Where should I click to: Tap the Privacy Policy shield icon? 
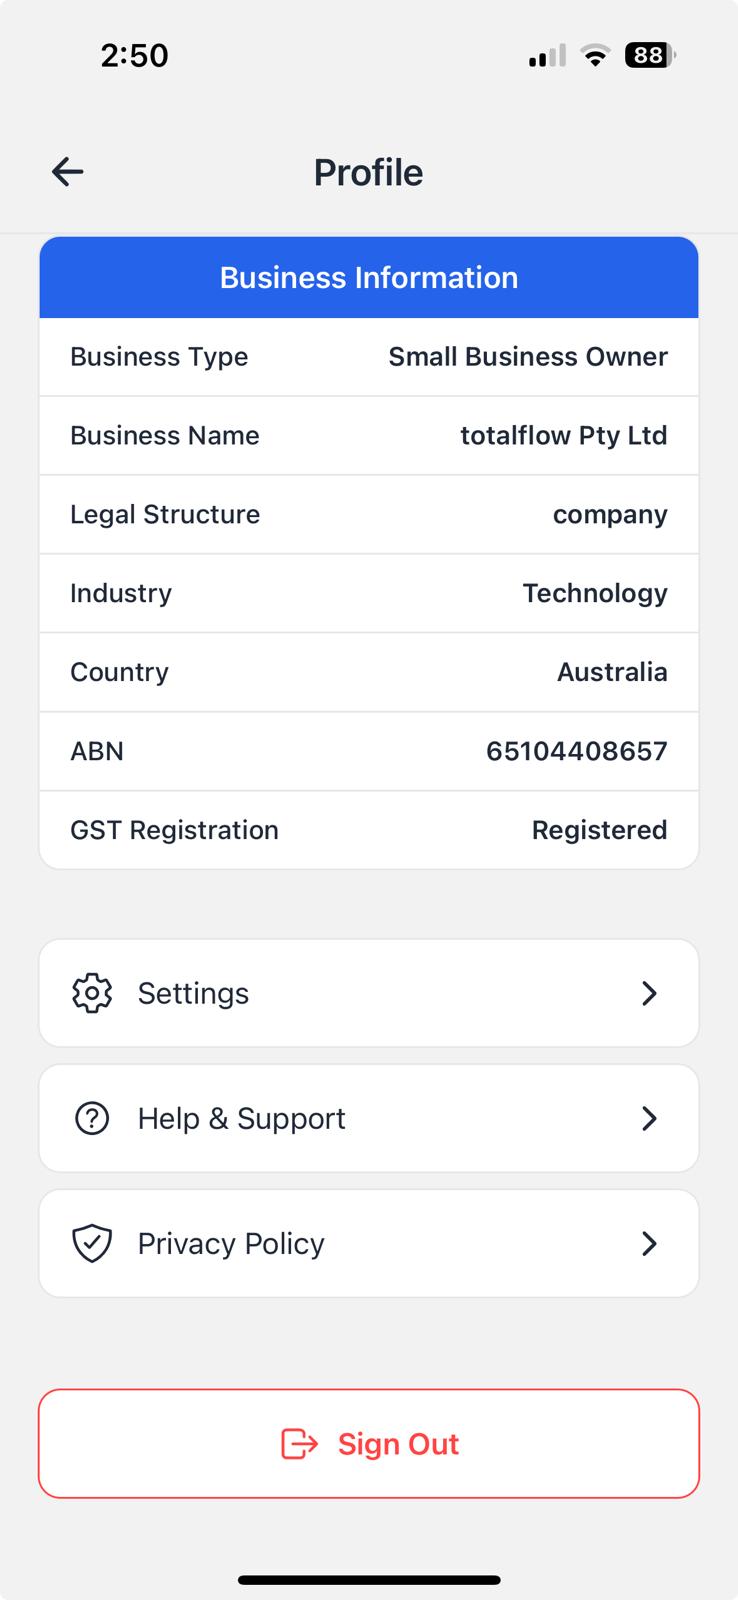point(92,1243)
